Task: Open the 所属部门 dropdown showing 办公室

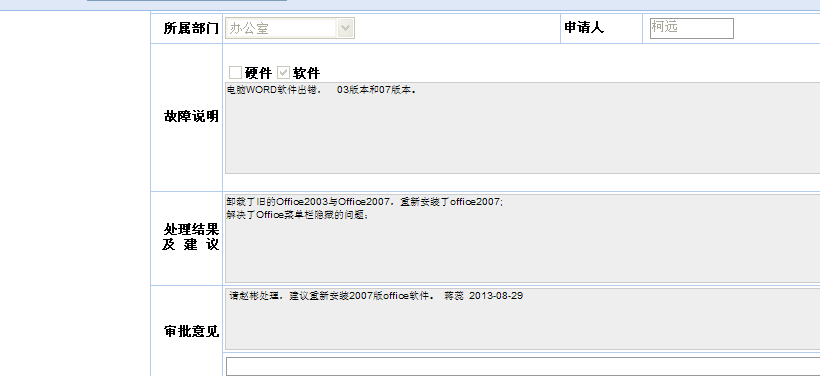Action: pos(290,28)
